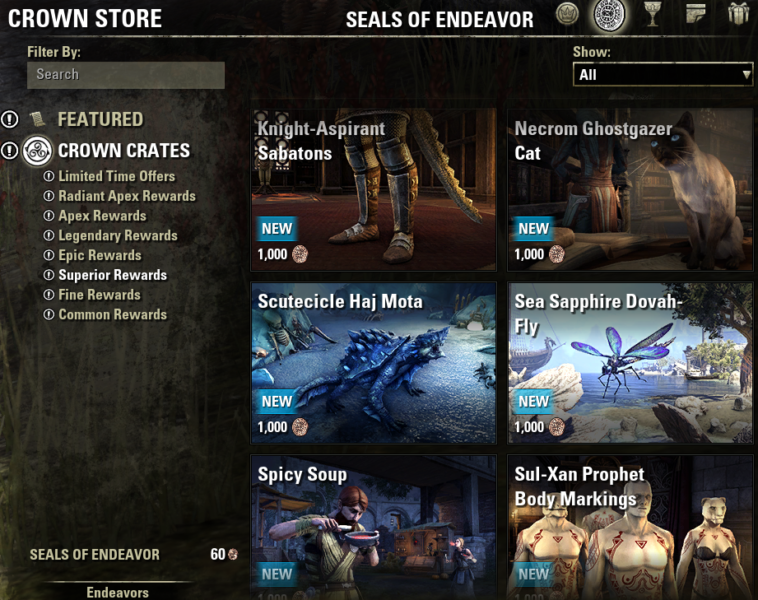
Task: Open the Show filter dropdown
Action: pyautogui.click(x=663, y=74)
